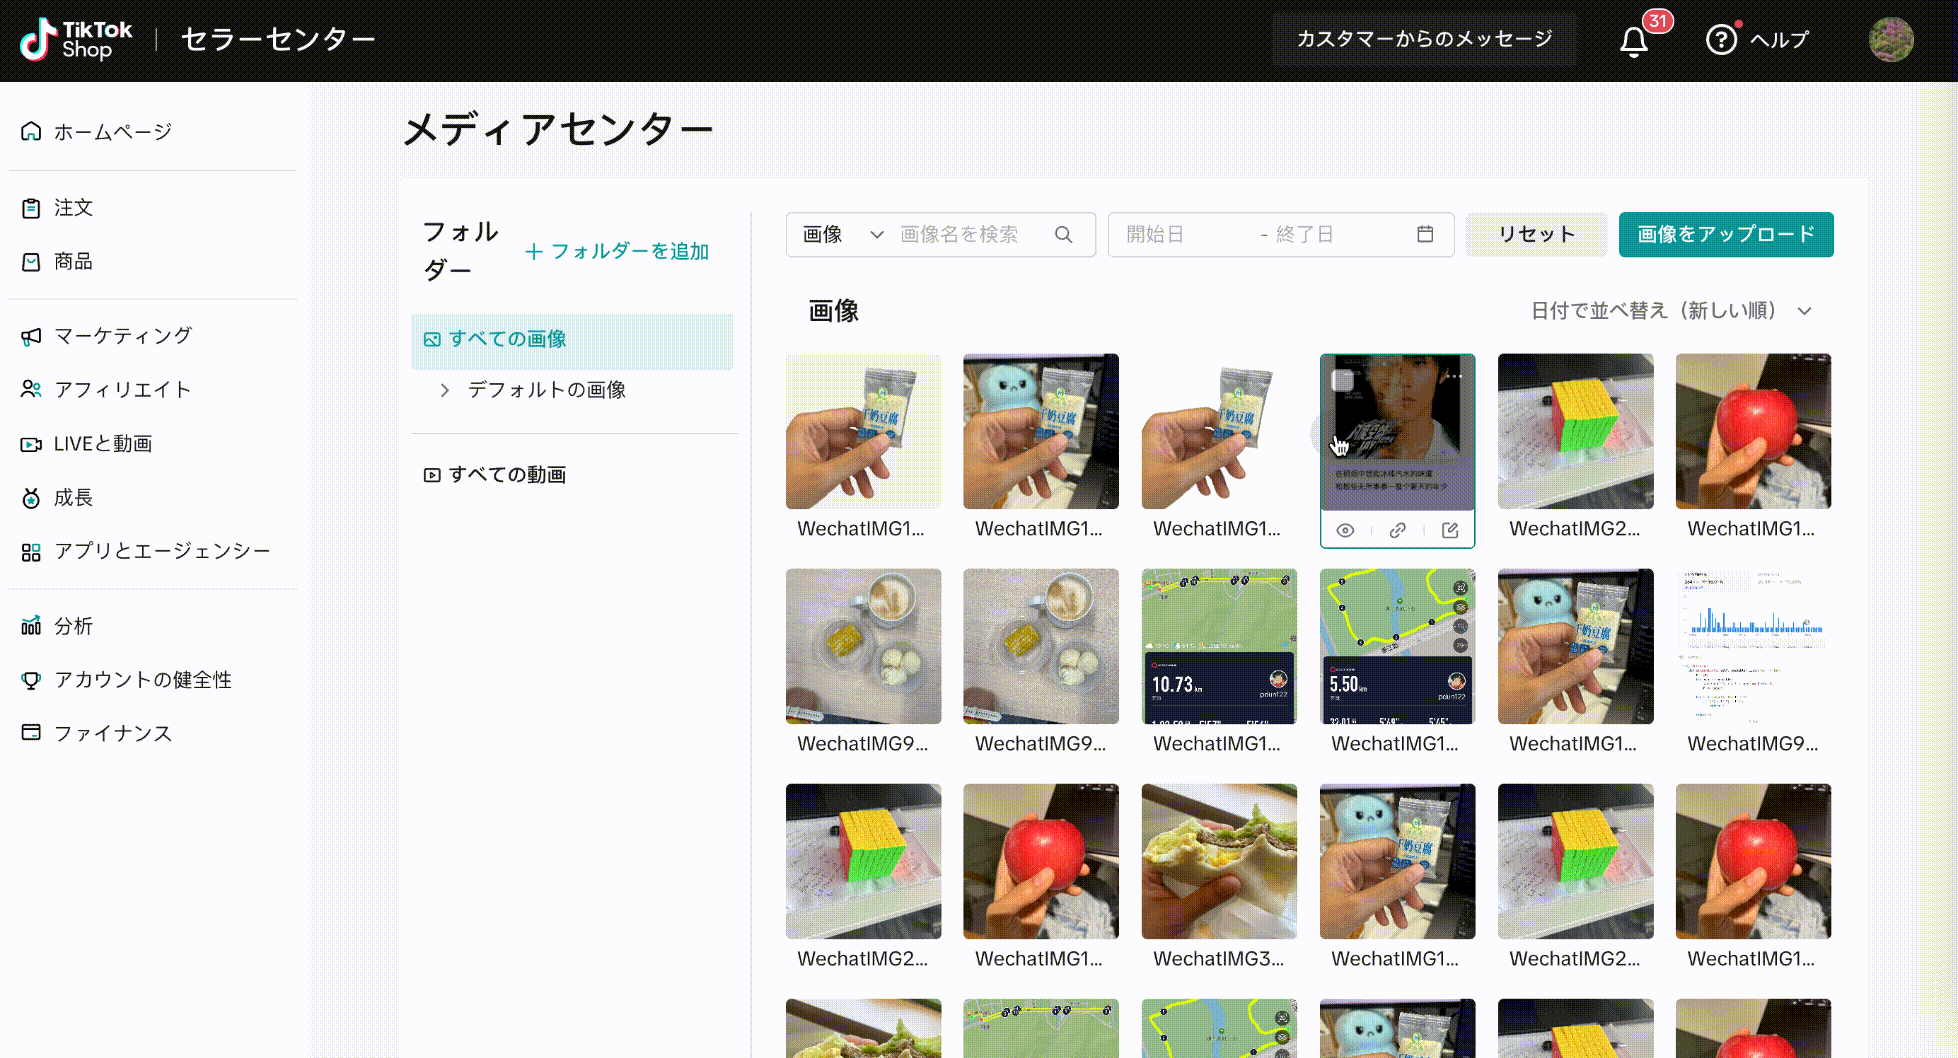Open the user profile avatar
Image resolution: width=1958 pixels, height=1058 pixels.
pyautogui.click(x=1891, y=40)
